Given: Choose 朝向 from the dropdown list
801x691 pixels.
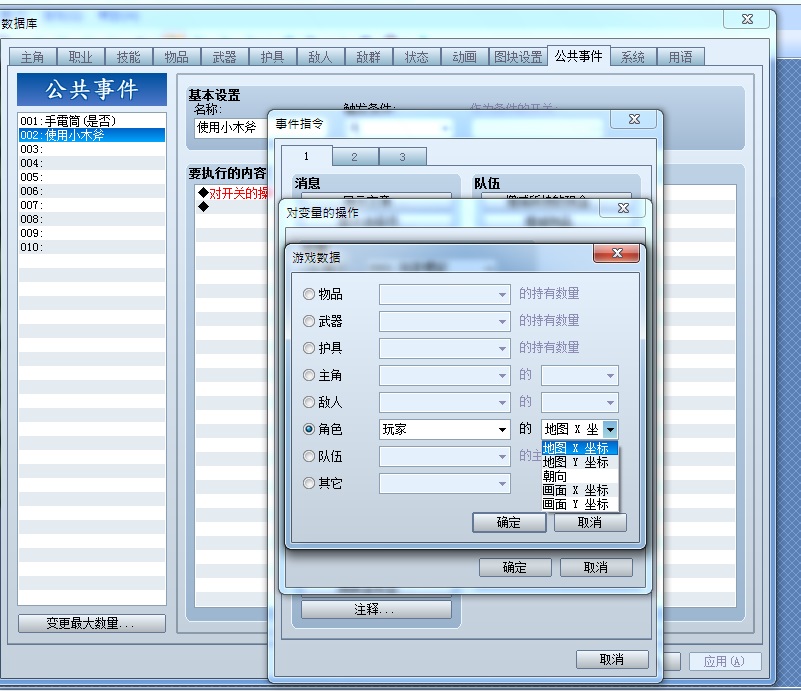Looking at the screenshot, I should tap(580, 476).
